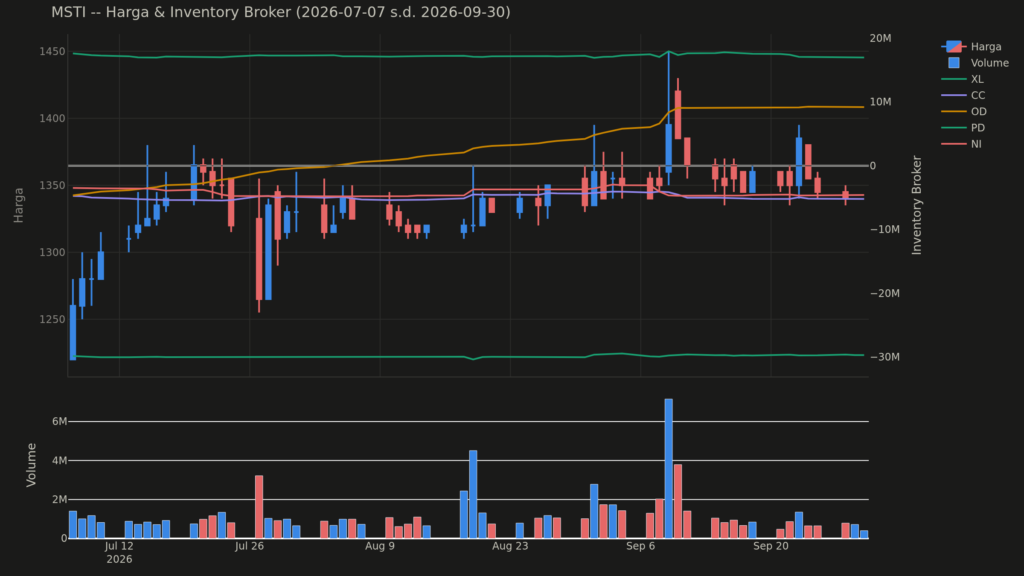Click the Sep 6 date tick label

640,546
